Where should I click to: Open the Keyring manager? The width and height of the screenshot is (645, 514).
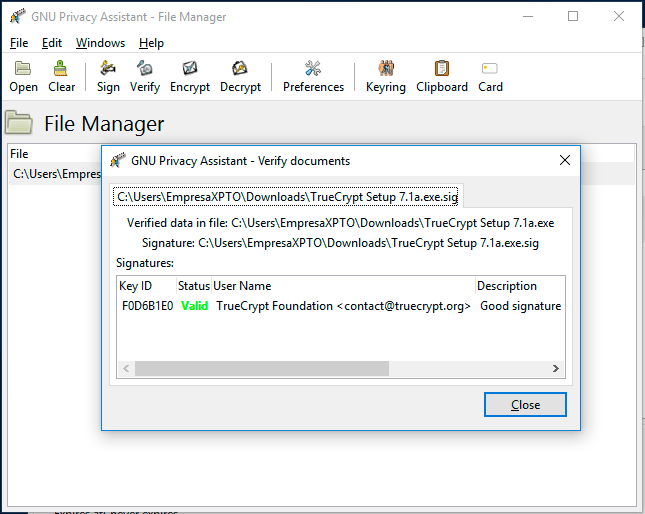(385, 76)
